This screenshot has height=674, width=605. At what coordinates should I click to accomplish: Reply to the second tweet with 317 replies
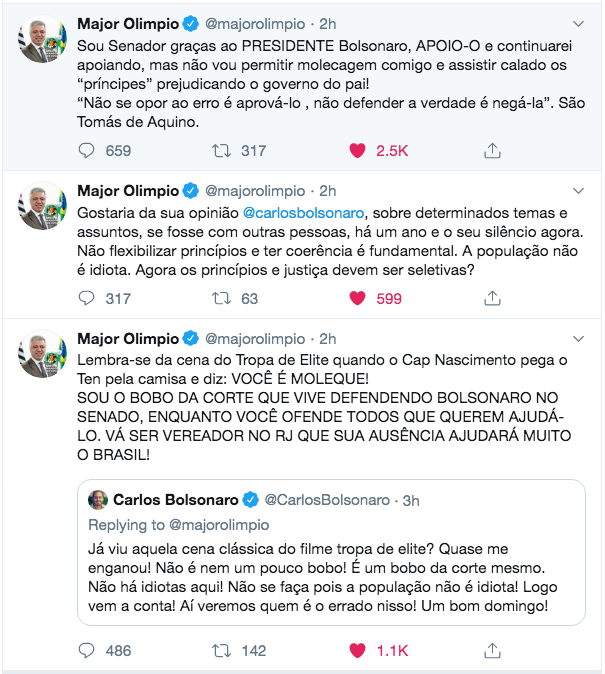[88, 298]
